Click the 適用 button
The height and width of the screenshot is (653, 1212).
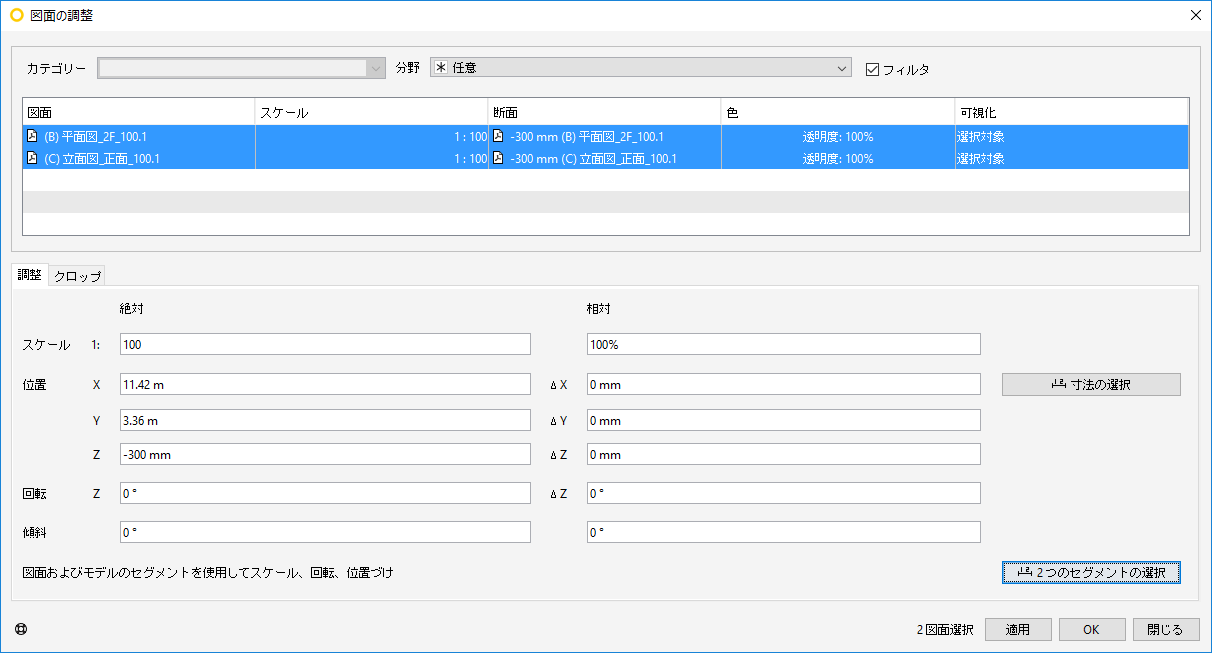tap(1018, 629)
